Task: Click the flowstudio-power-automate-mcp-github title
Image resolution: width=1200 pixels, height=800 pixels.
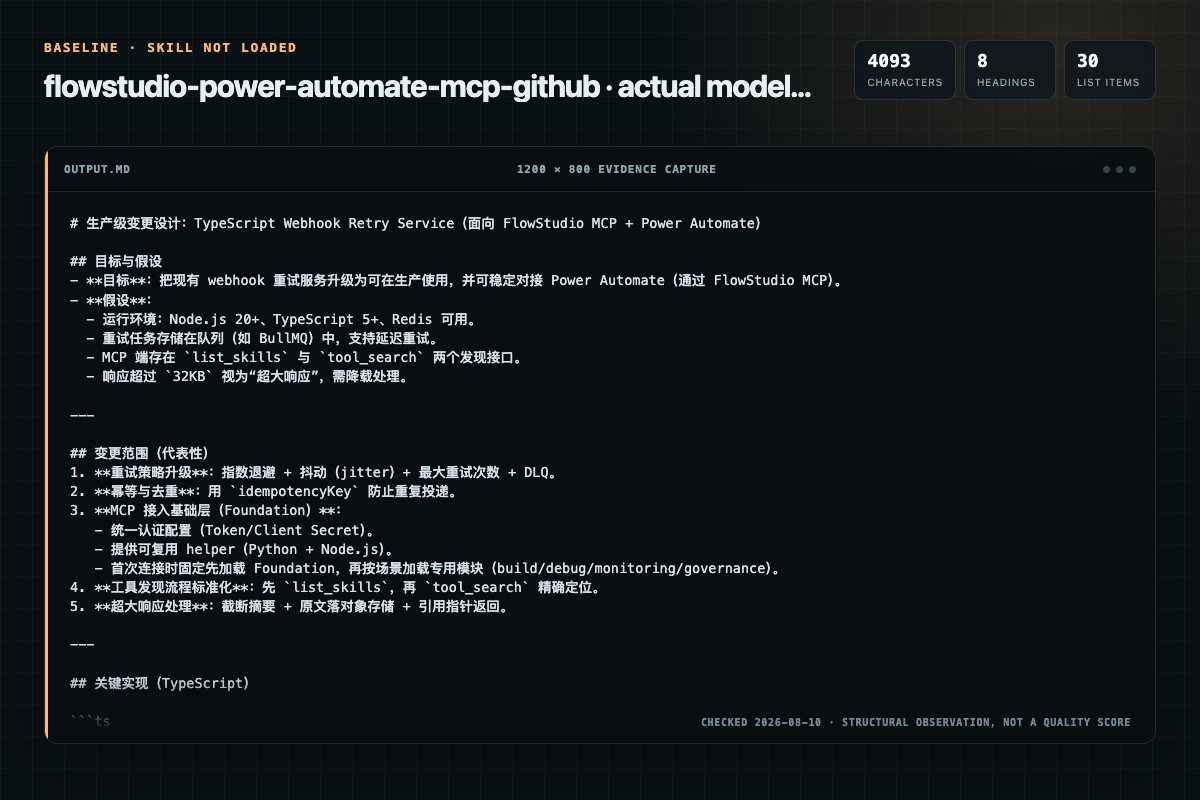Action: pos(427,87)
